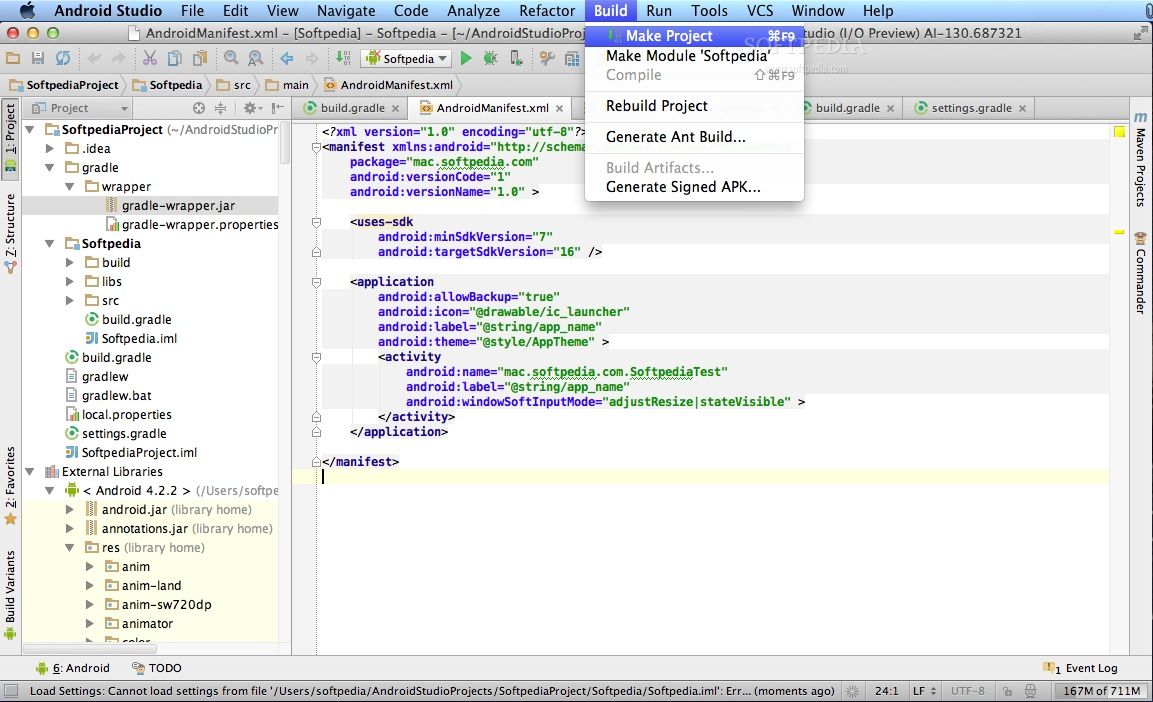The width and height of the screenshot is (1153, 702).
Task: Run app with green play icon
Action: tap(465, 58)
